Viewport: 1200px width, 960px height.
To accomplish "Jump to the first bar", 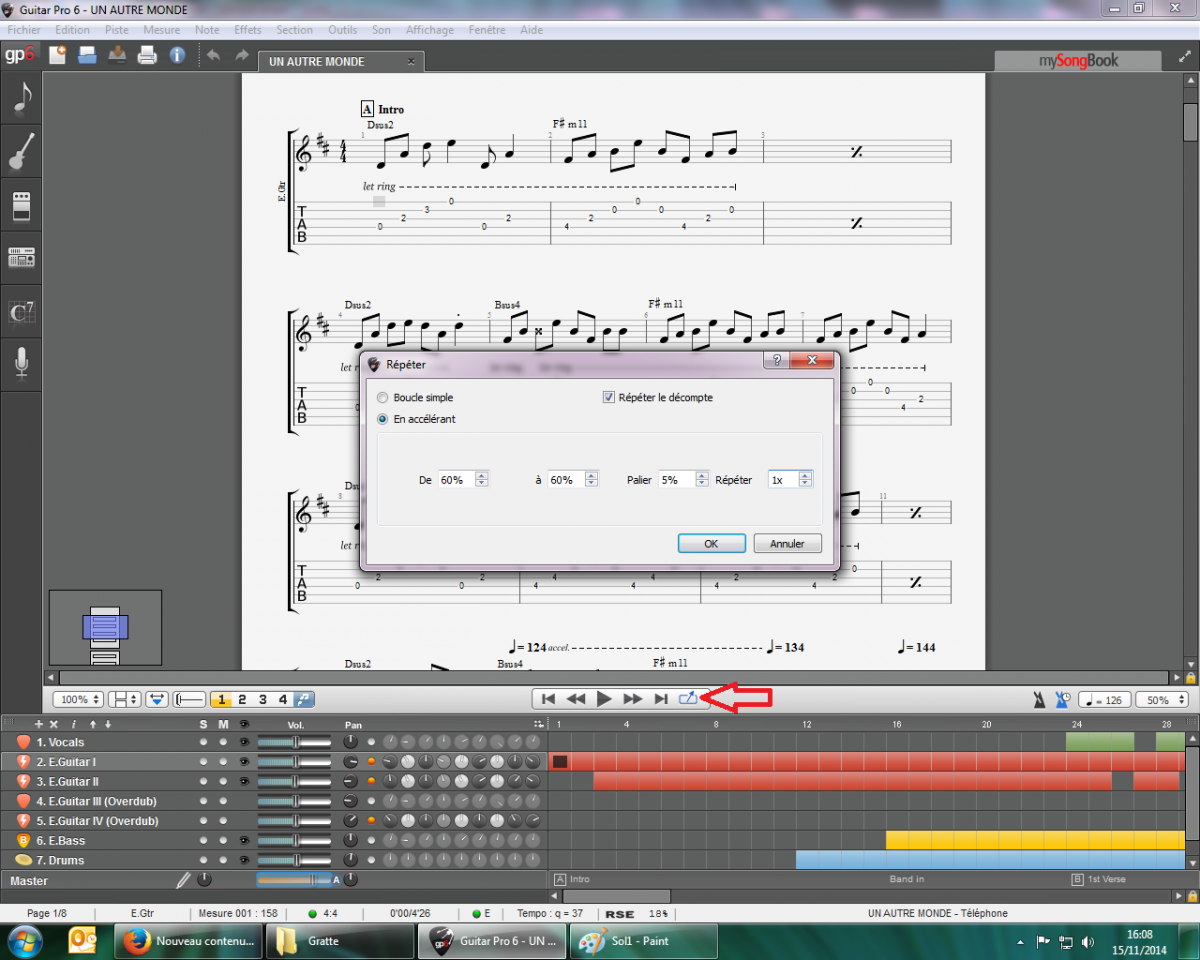I will [x=548, y=699].
